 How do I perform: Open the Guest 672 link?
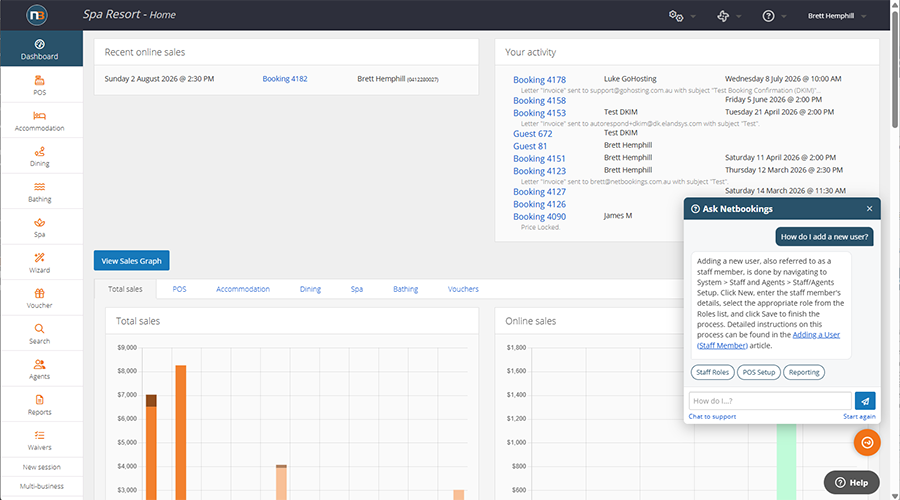pos(533,134)
